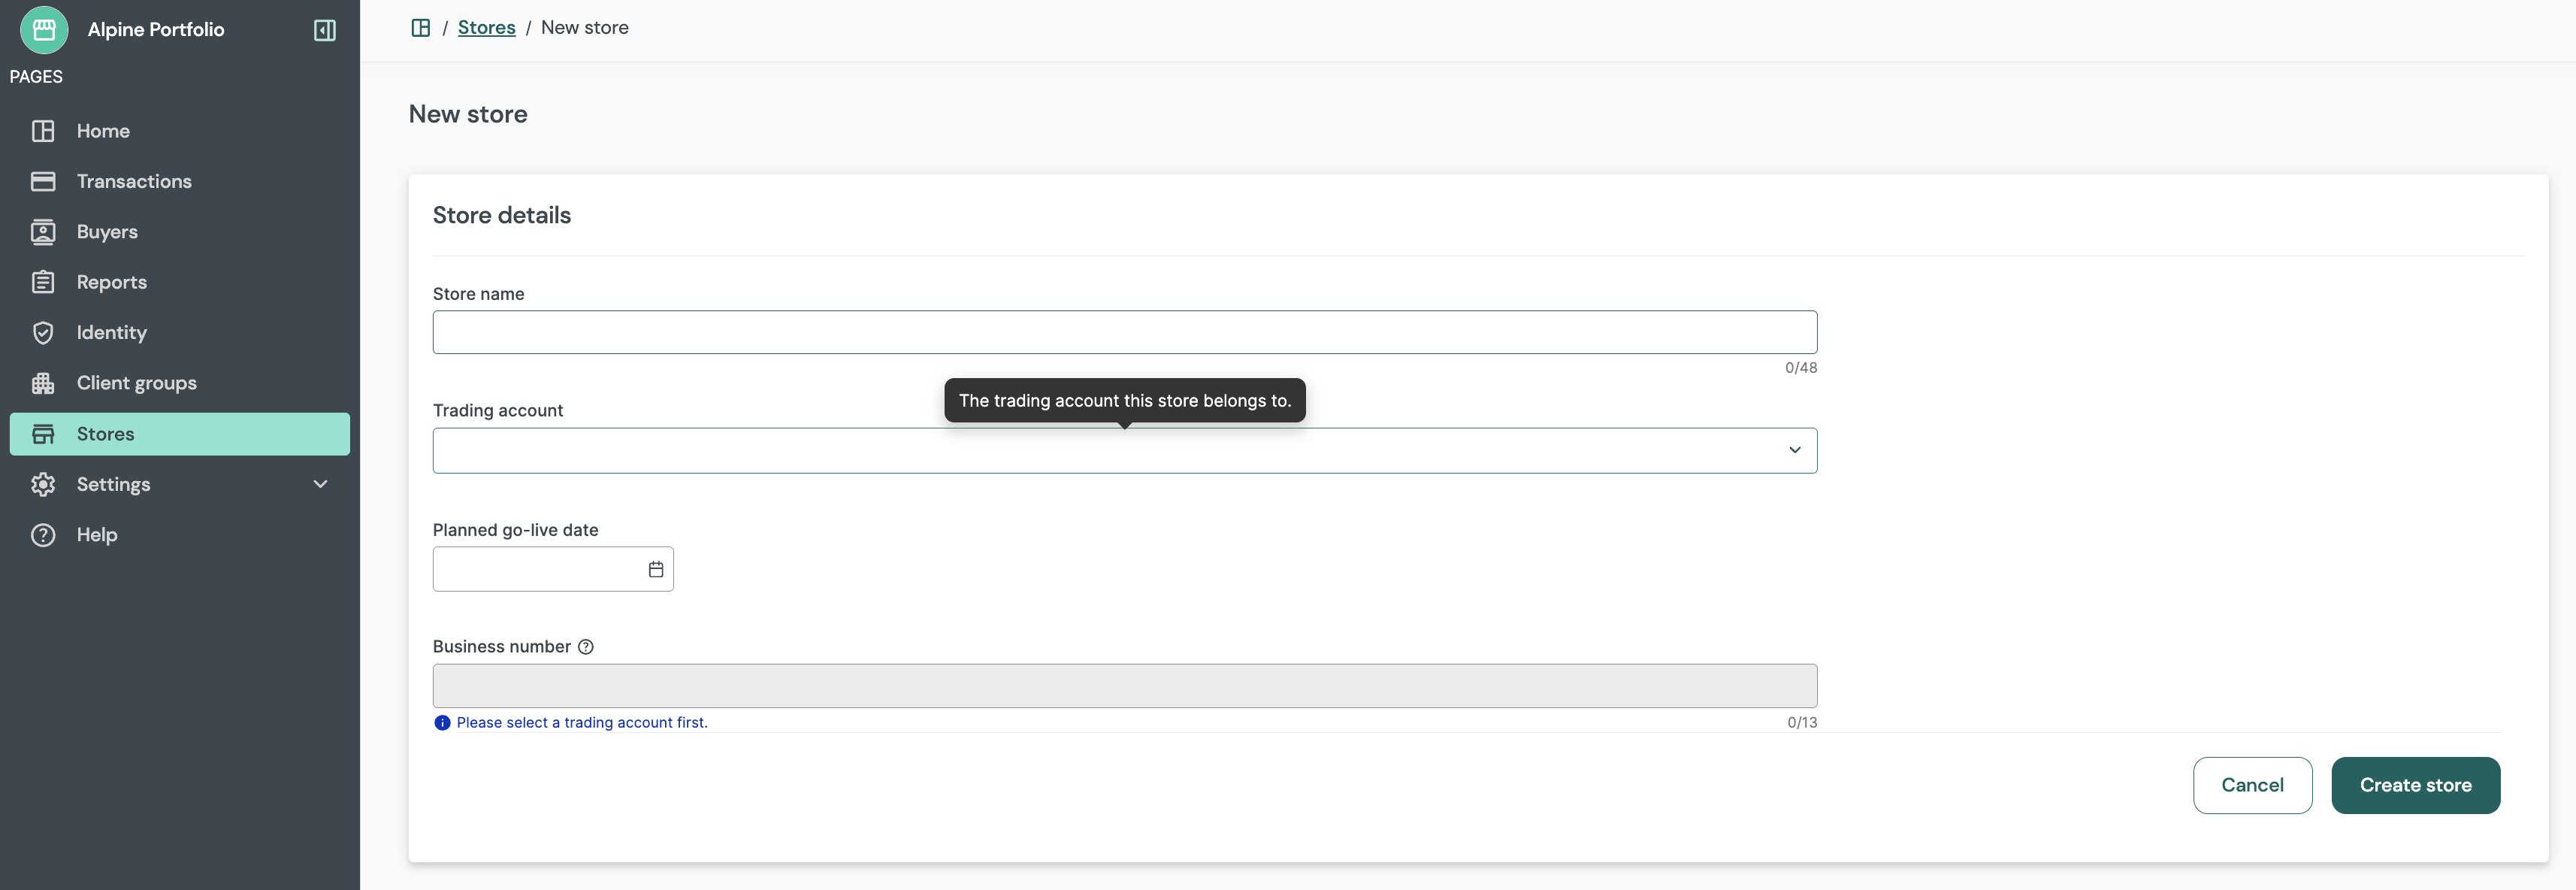
Task: Open the Help page
Action: click(x=97, y=534)
